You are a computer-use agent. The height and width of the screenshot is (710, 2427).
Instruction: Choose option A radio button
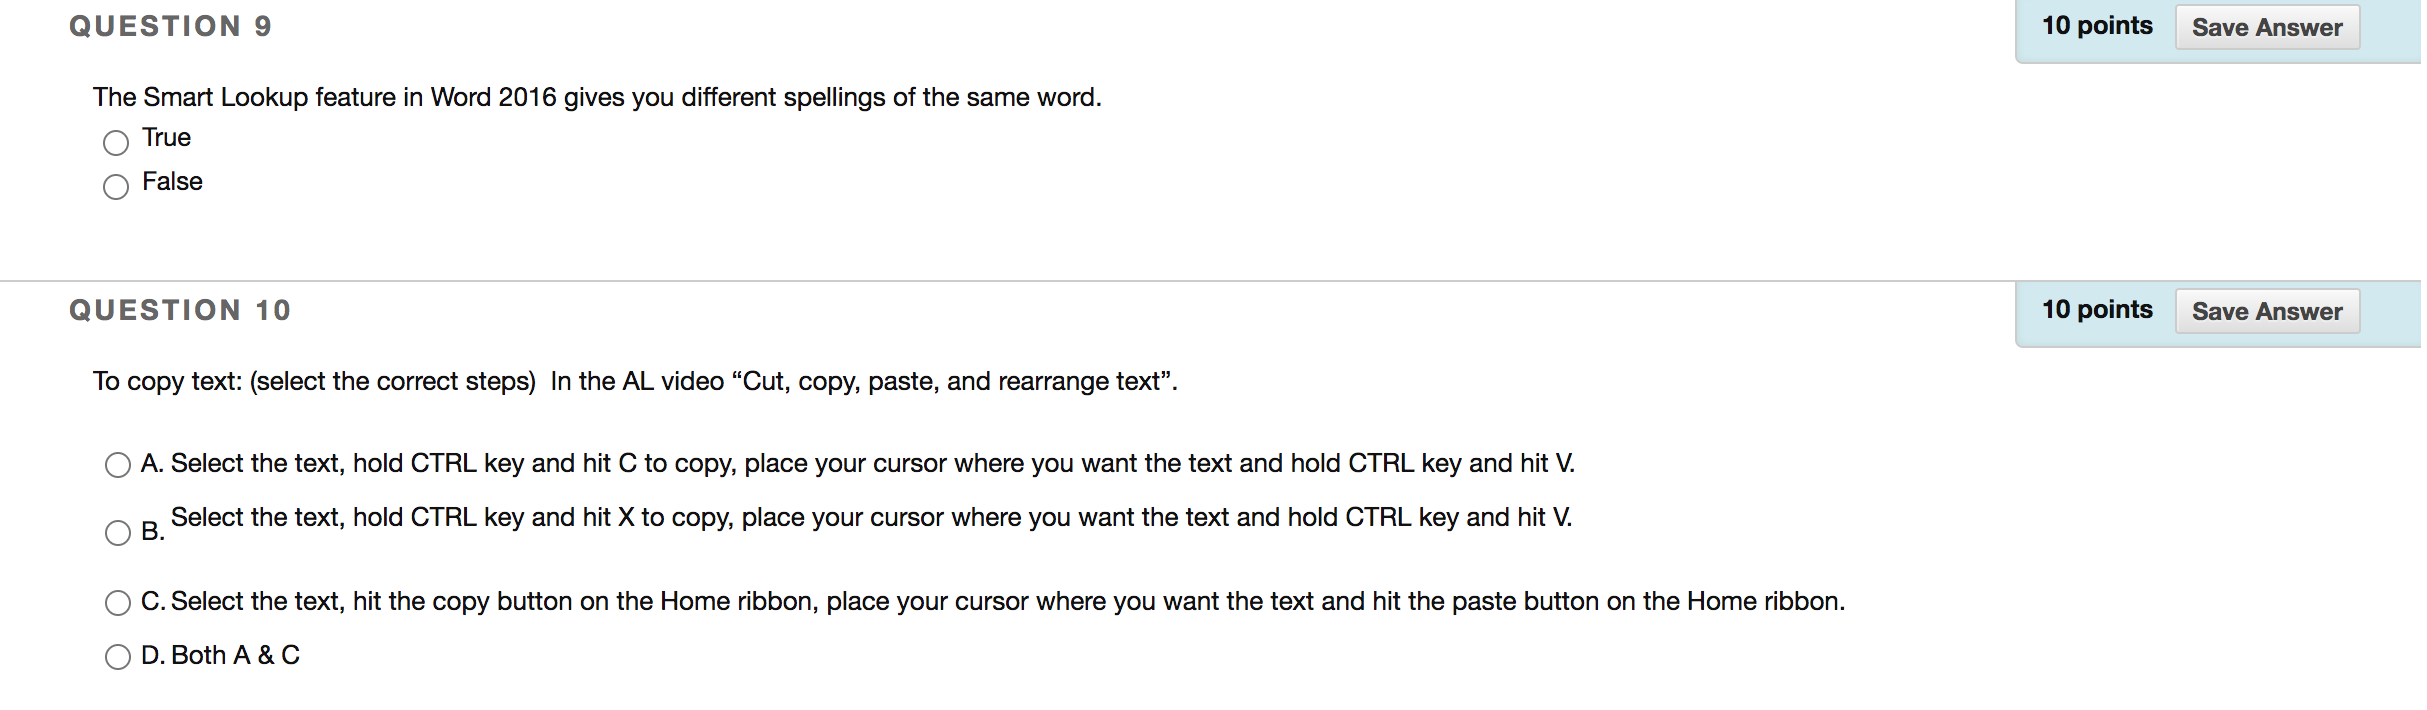tap(118, 464)
